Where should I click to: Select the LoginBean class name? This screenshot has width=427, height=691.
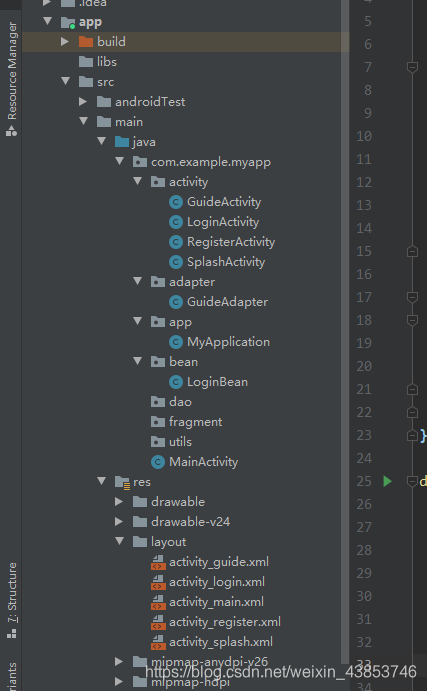[x=217, y=382]
